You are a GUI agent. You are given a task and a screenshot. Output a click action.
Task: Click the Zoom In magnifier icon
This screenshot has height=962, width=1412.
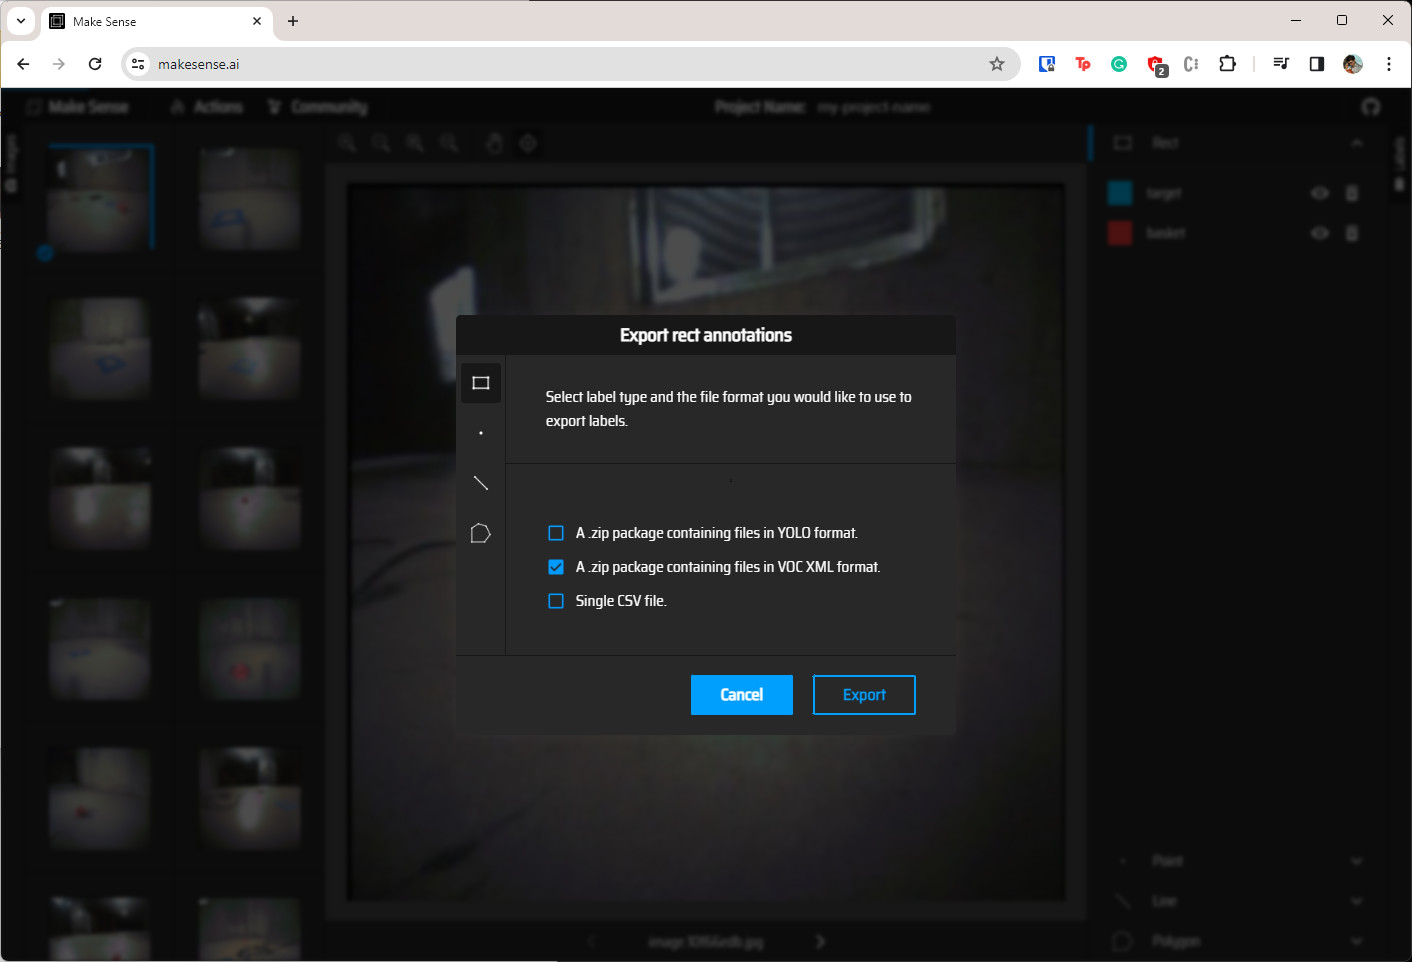(x=347, y=143)
